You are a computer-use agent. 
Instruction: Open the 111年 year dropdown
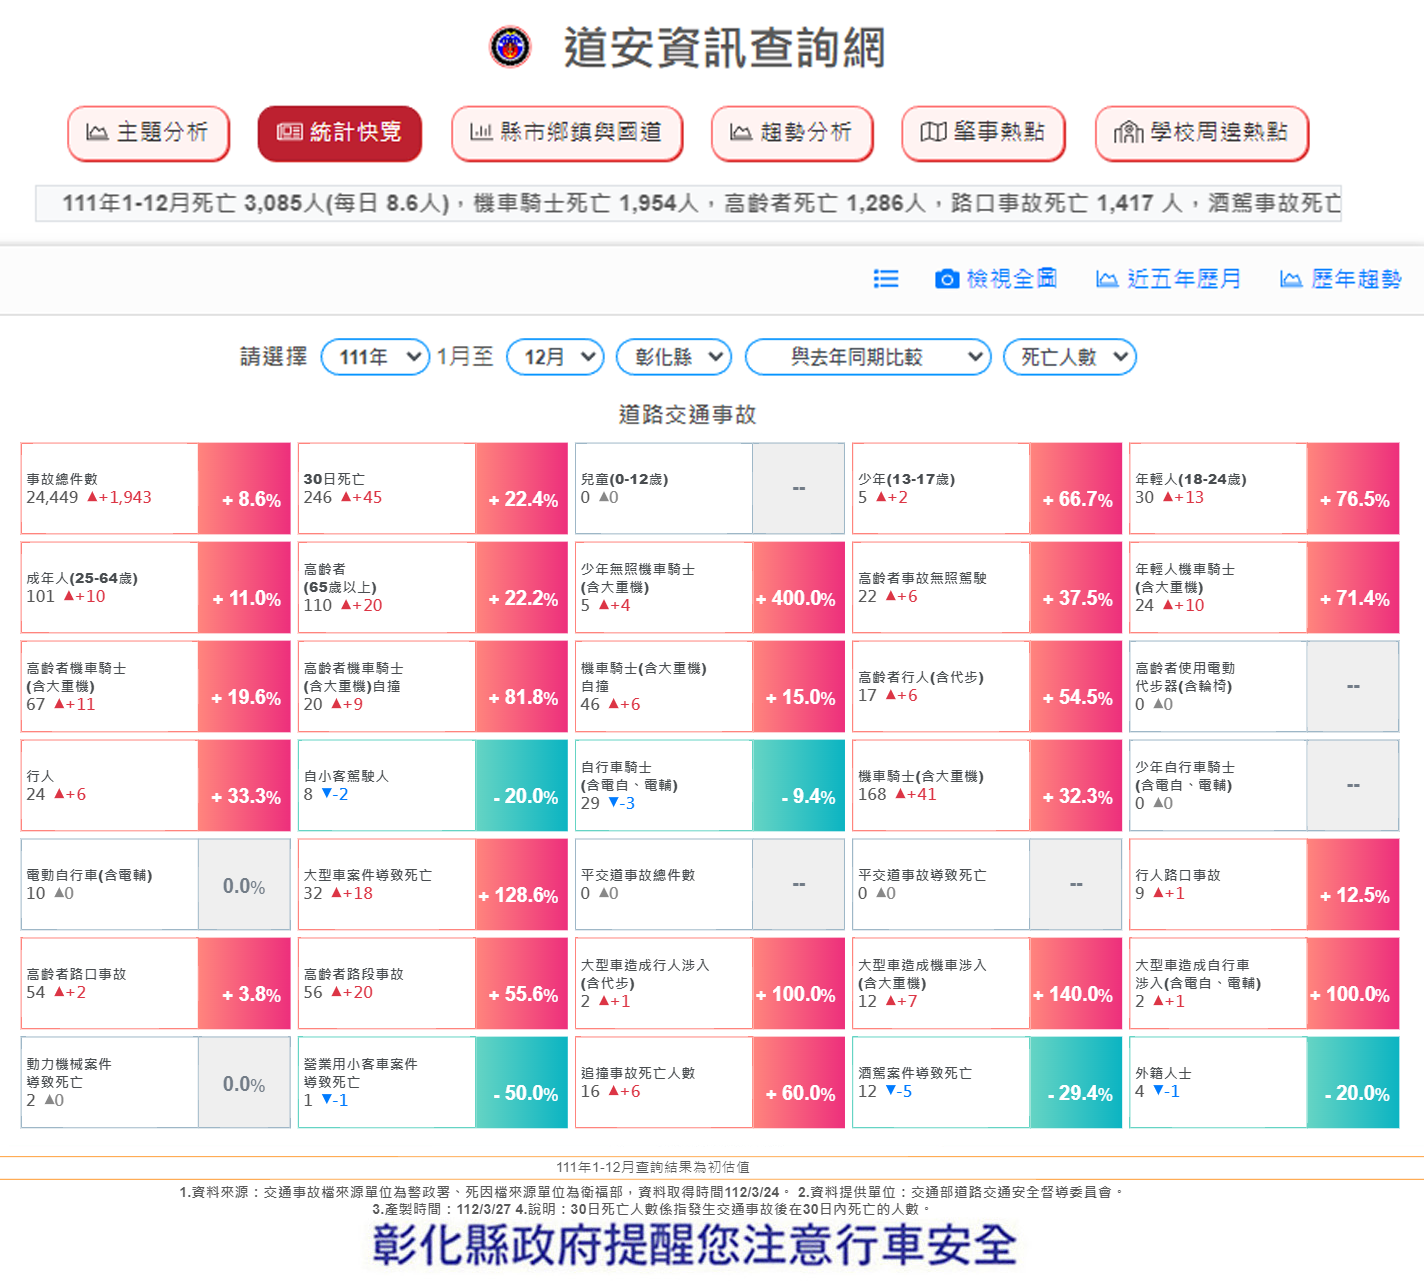tap(375, 357)
